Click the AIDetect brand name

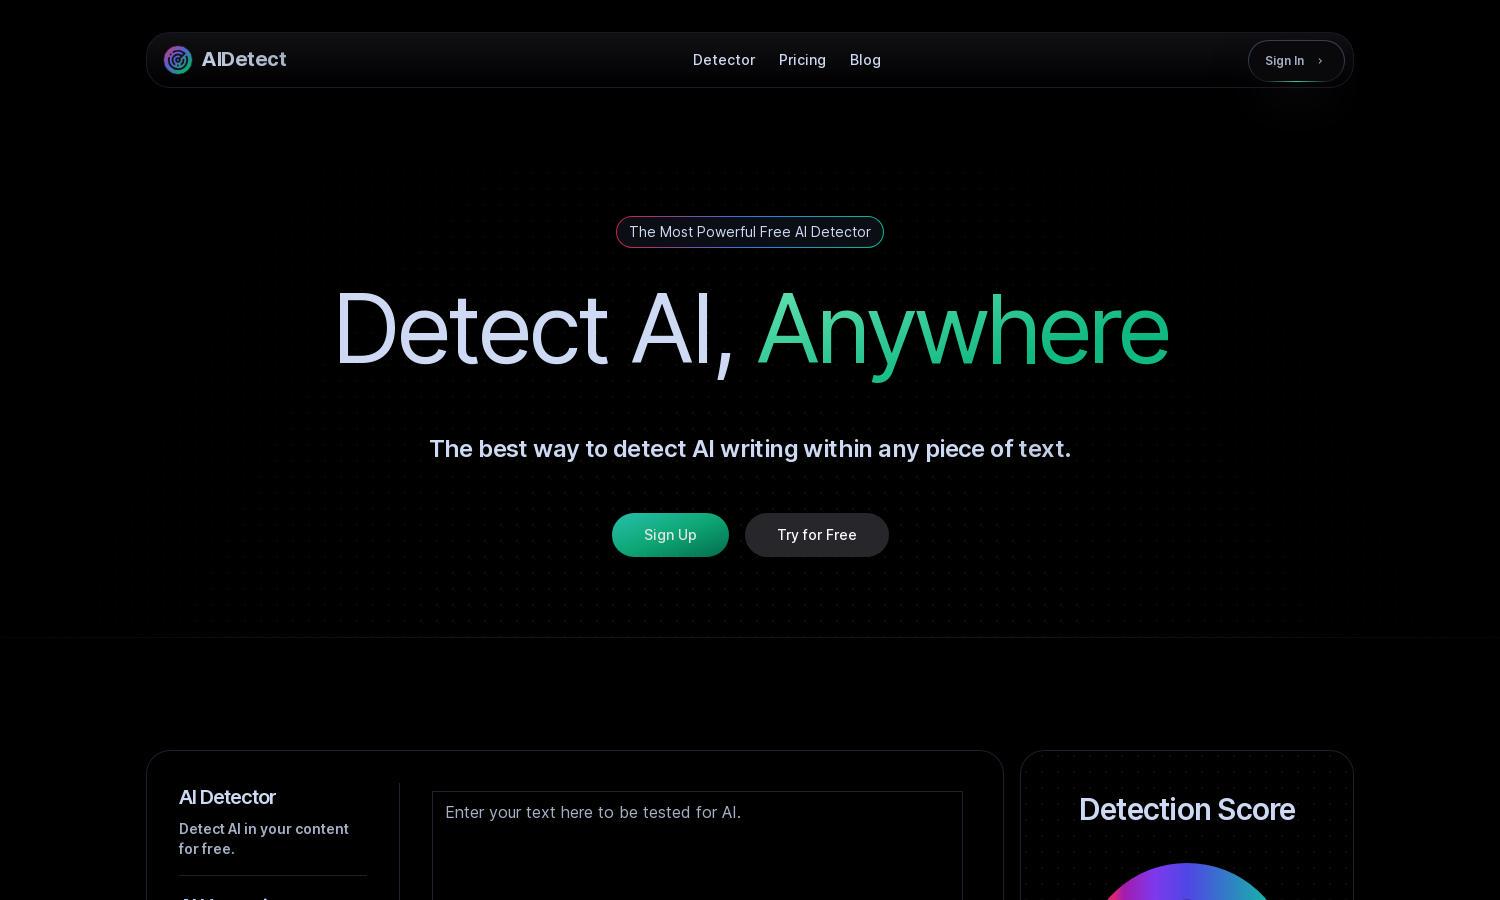point(244,59)
